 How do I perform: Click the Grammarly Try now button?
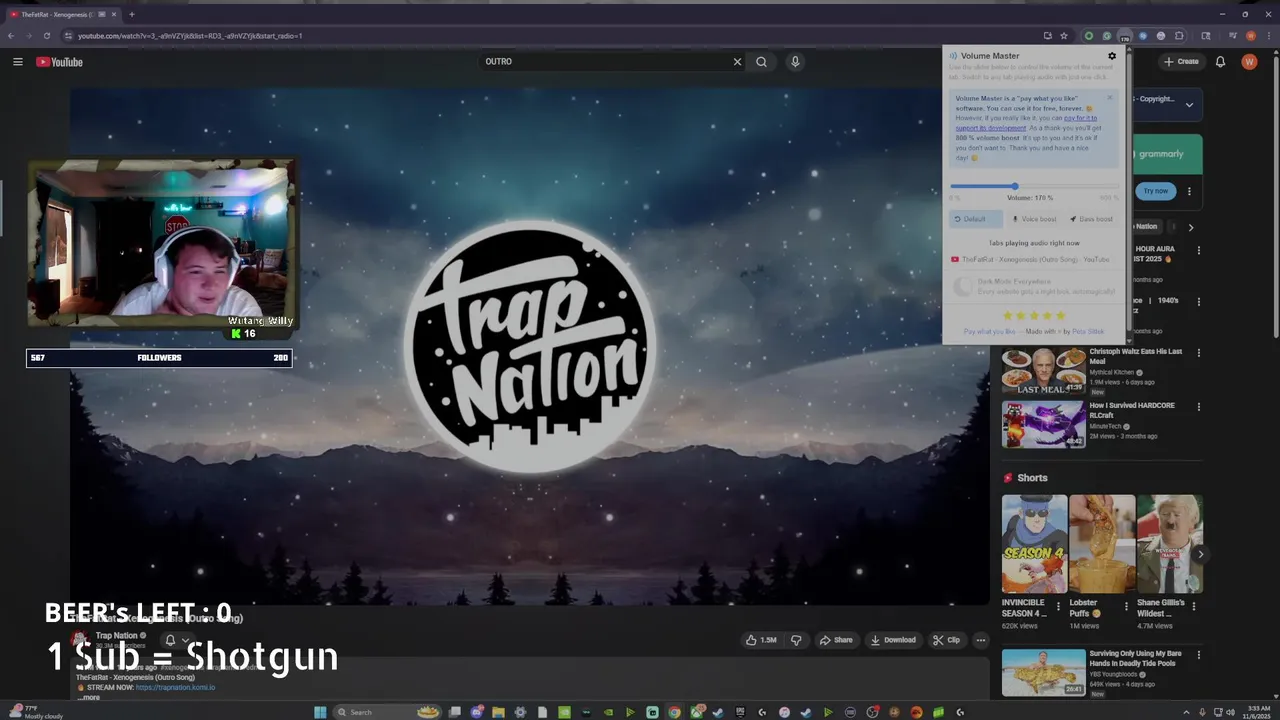tap(1156, 191)
